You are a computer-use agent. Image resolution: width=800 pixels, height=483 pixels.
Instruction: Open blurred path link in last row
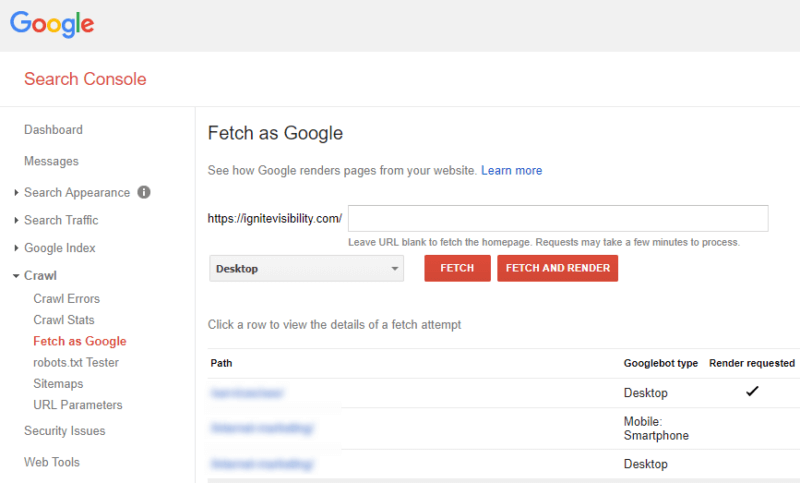(262, 464)
